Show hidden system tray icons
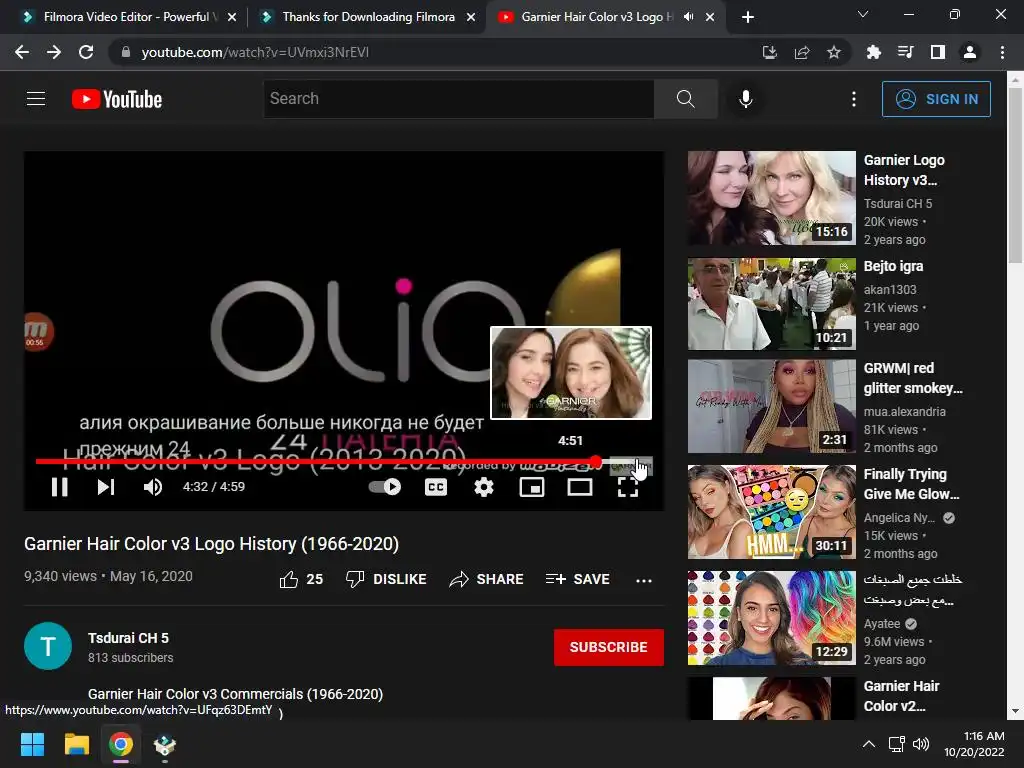 [869, 744]
